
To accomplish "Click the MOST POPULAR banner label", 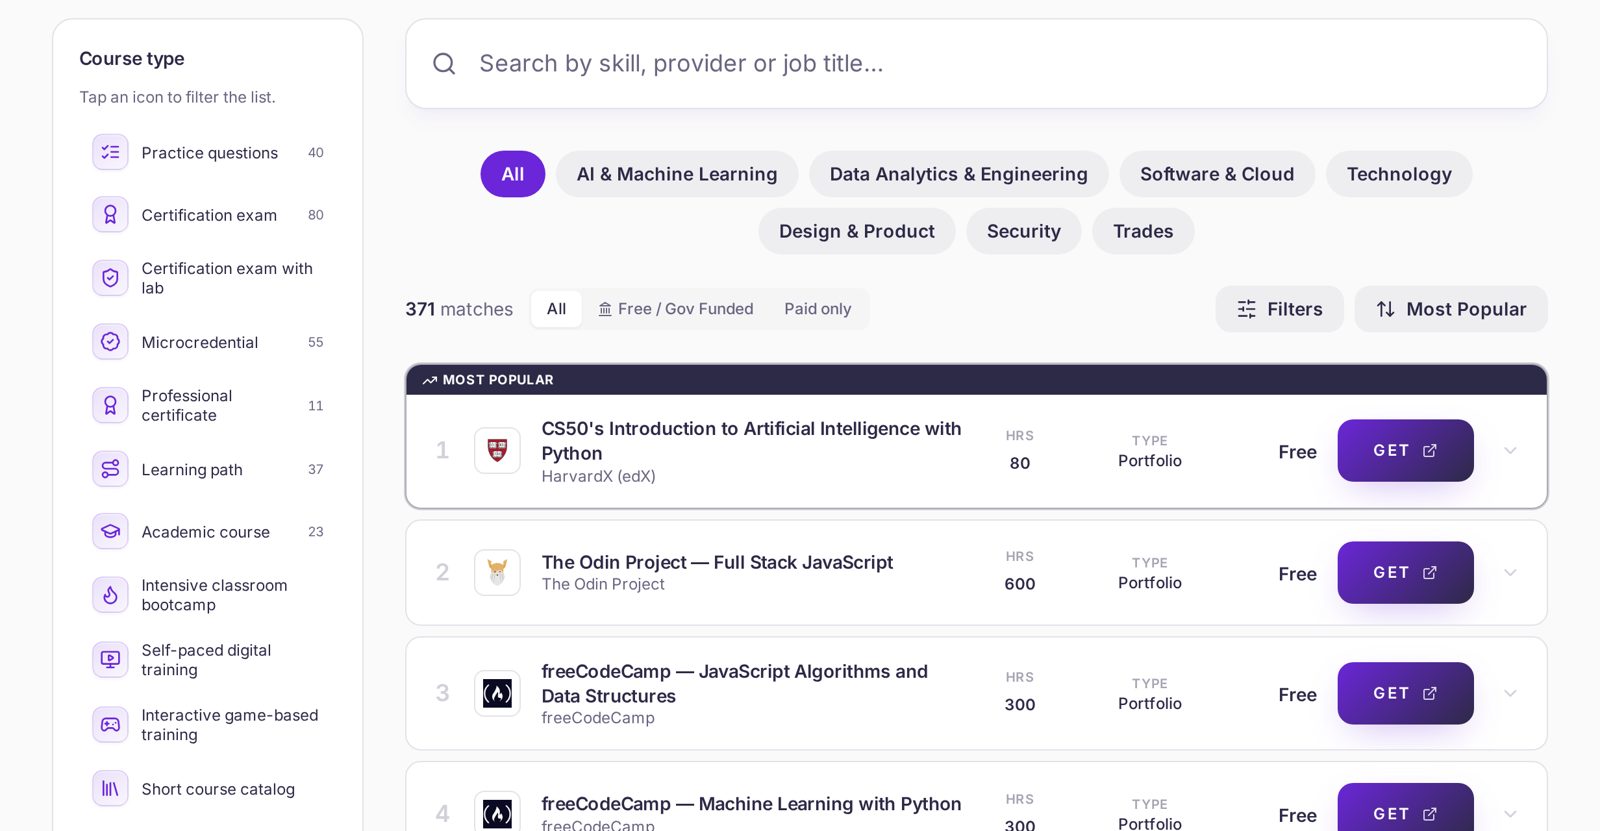I will [x=488, y=380].
